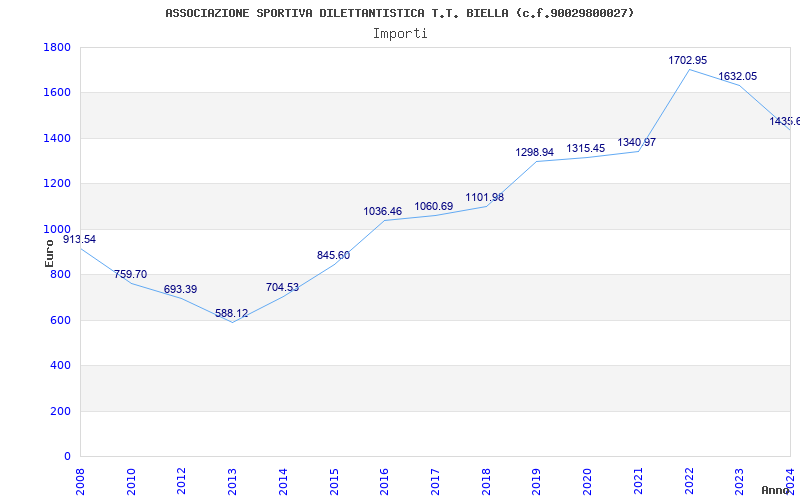Click the x-axis year label 2013
The width and height of the screenshot is (800, 500).
pyautogui.click(x=232, y=482)
